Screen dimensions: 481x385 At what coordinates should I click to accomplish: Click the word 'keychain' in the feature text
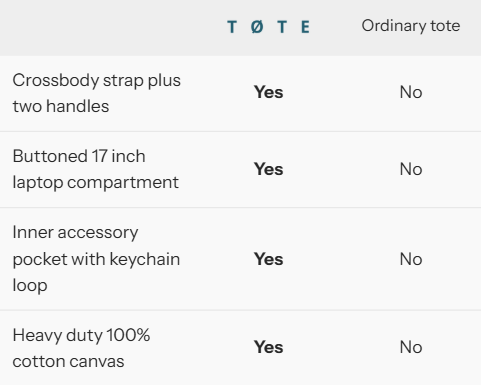pyautogui.click(x=145, y=259)
